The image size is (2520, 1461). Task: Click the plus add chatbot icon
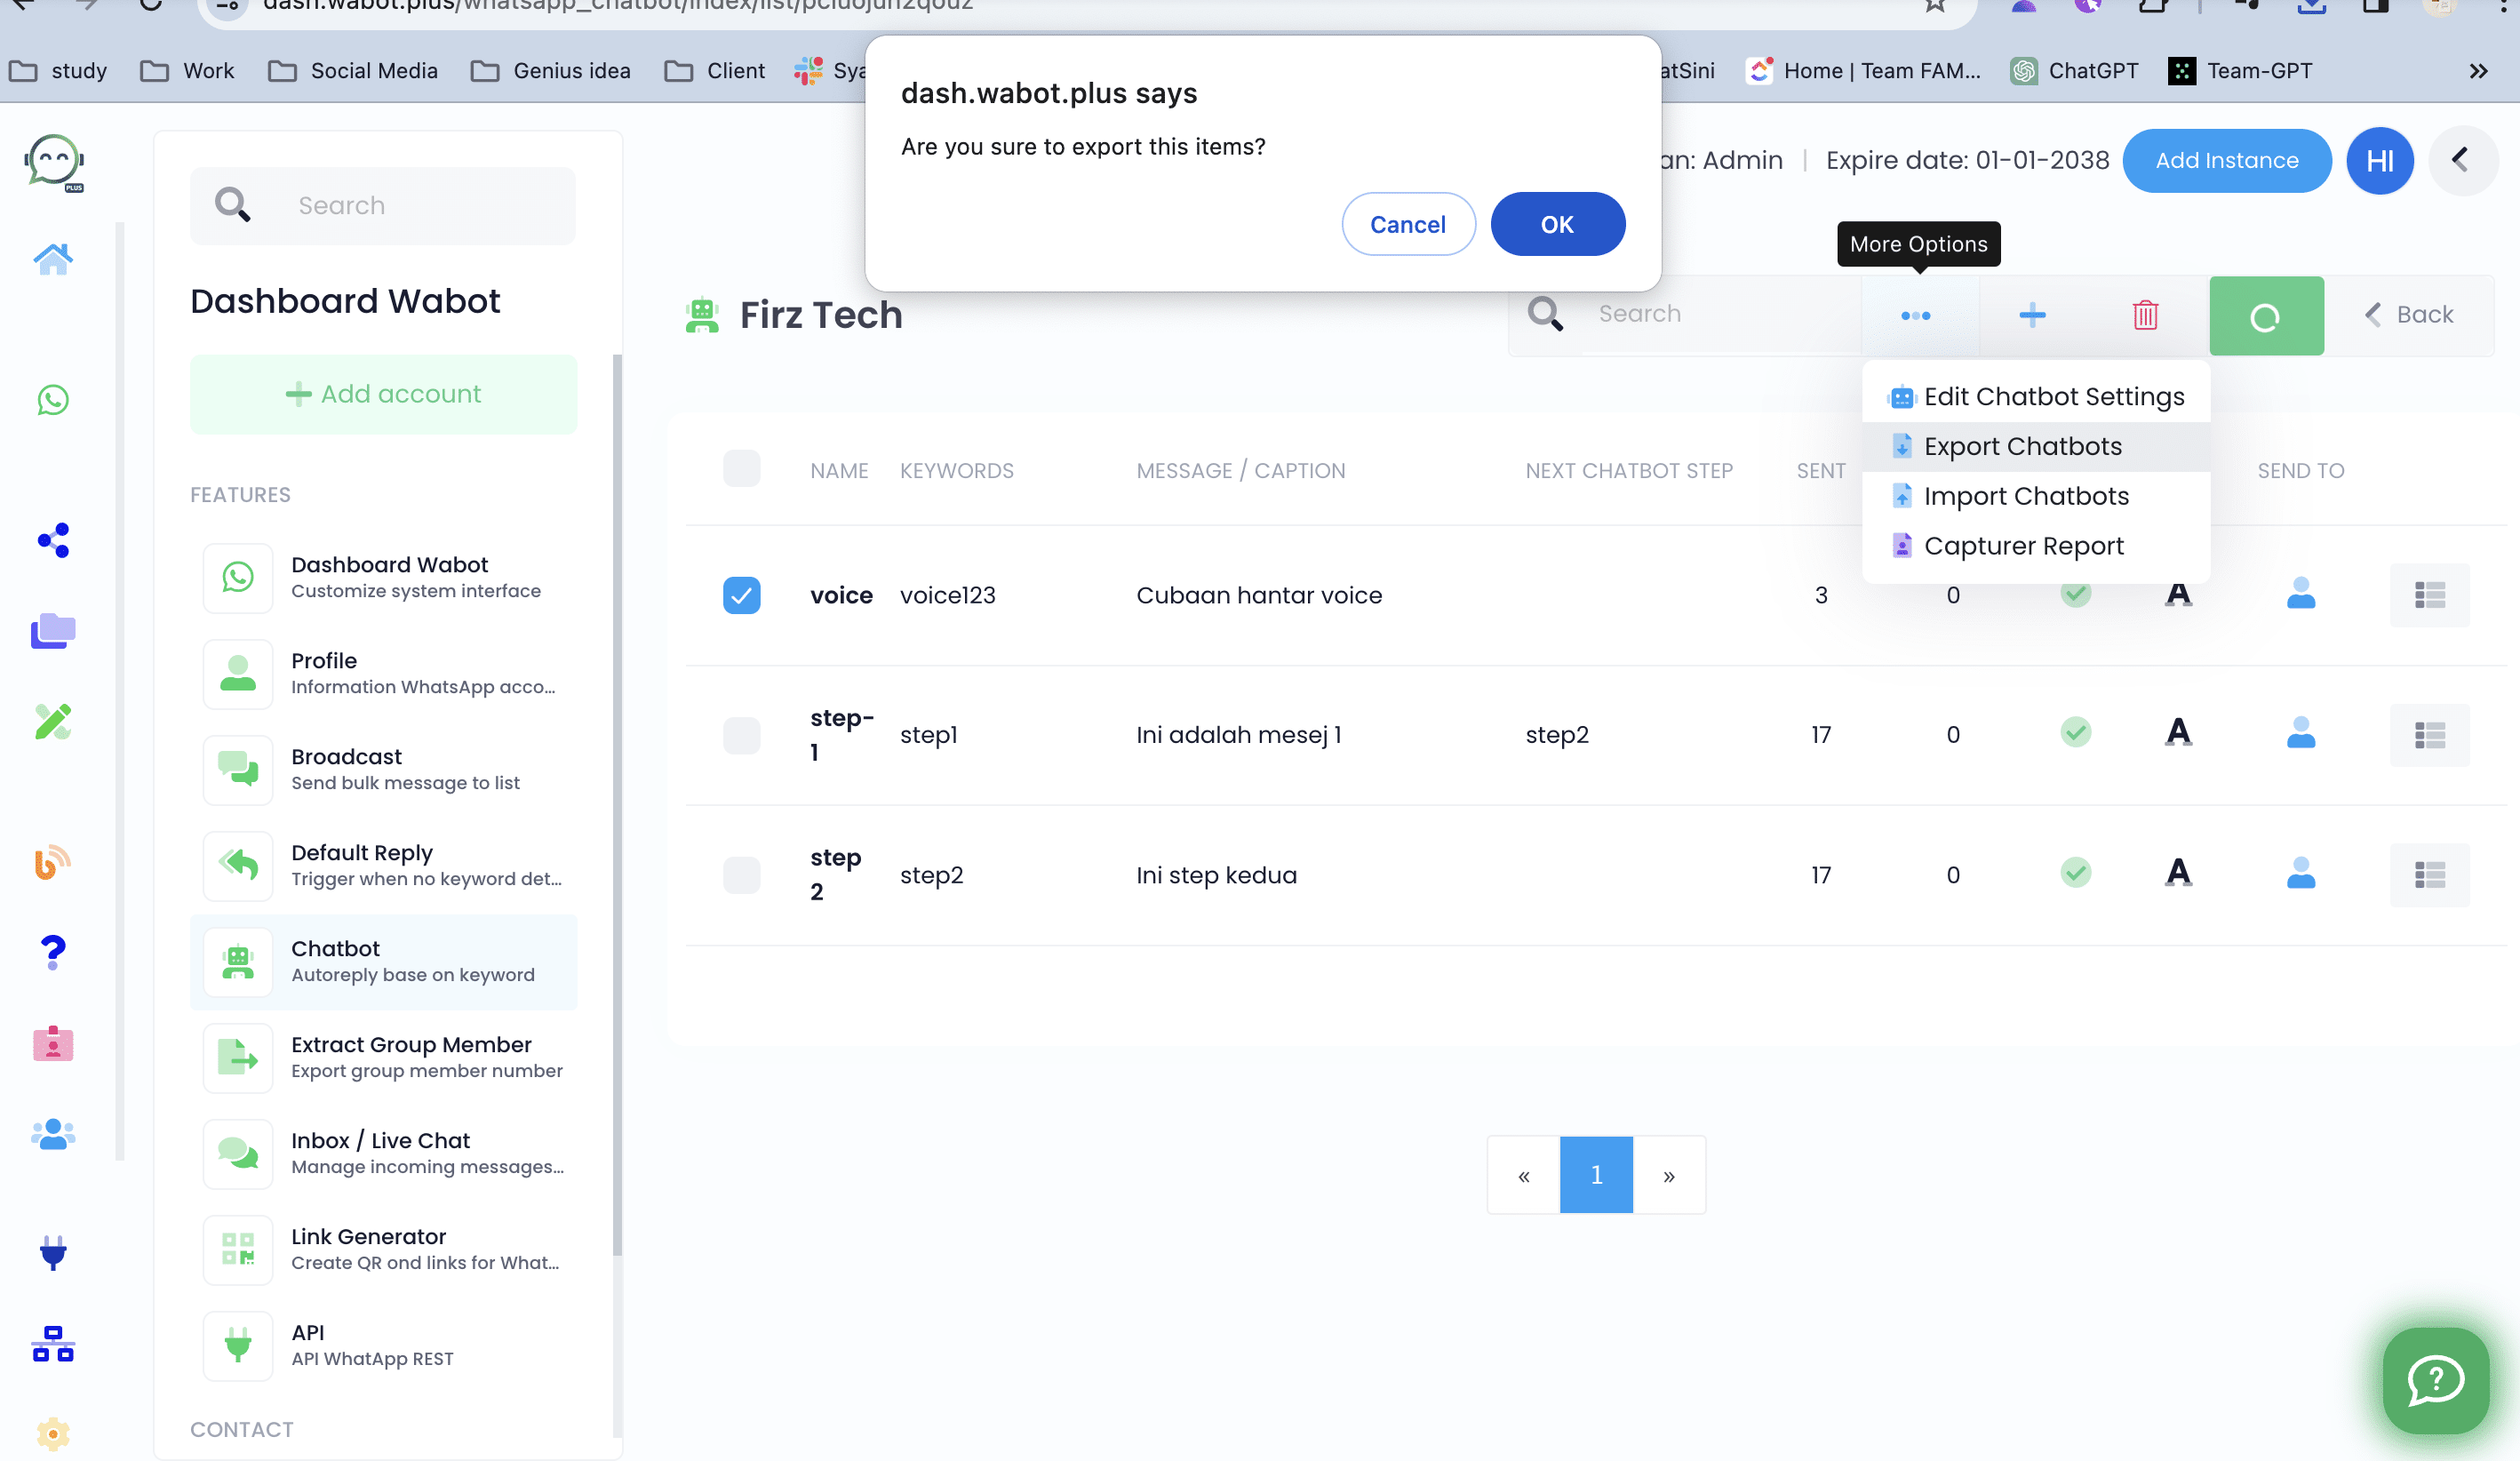2032,315
